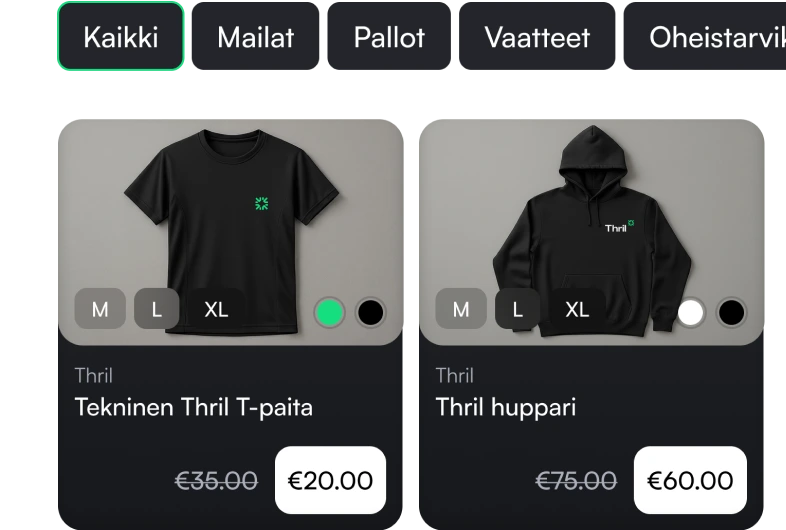Screen dimensions: 786x530
Task: Select the Kaikki category filter
Action: 121,36
